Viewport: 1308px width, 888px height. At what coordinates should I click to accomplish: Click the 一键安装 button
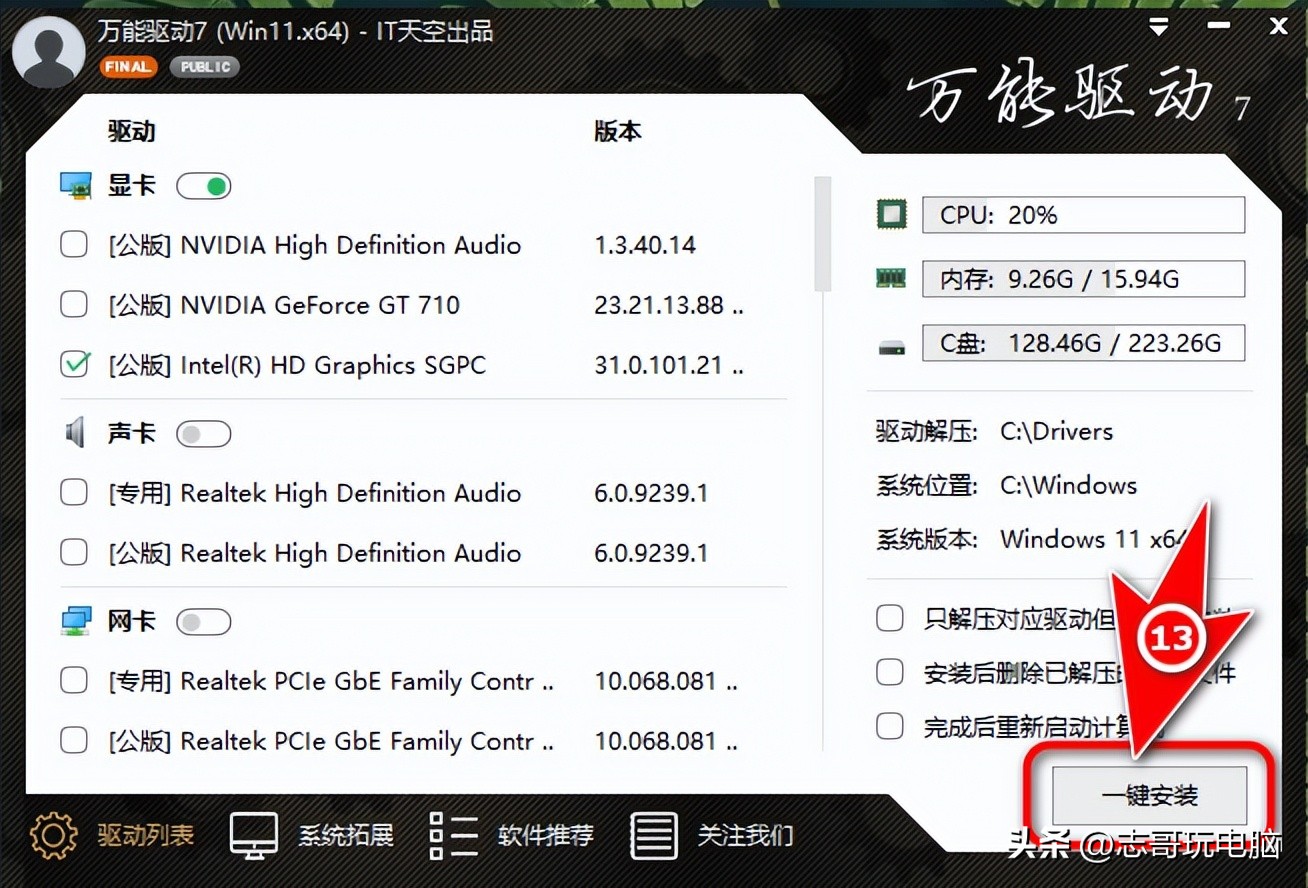click(1150, 796)
